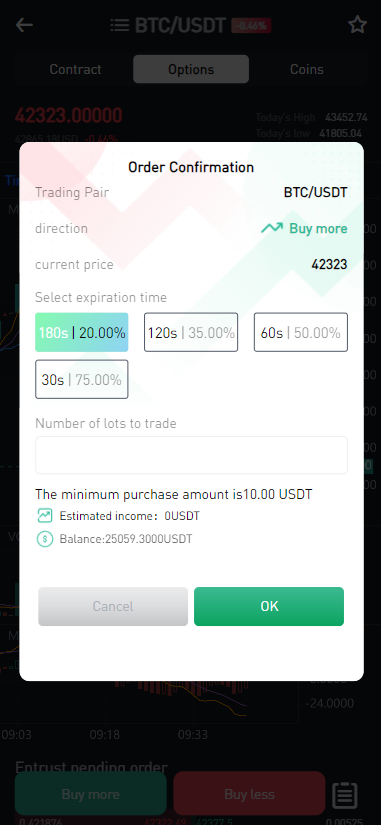
Task: Open the BTC/USDT pair selector title
Action: point(181,25)
